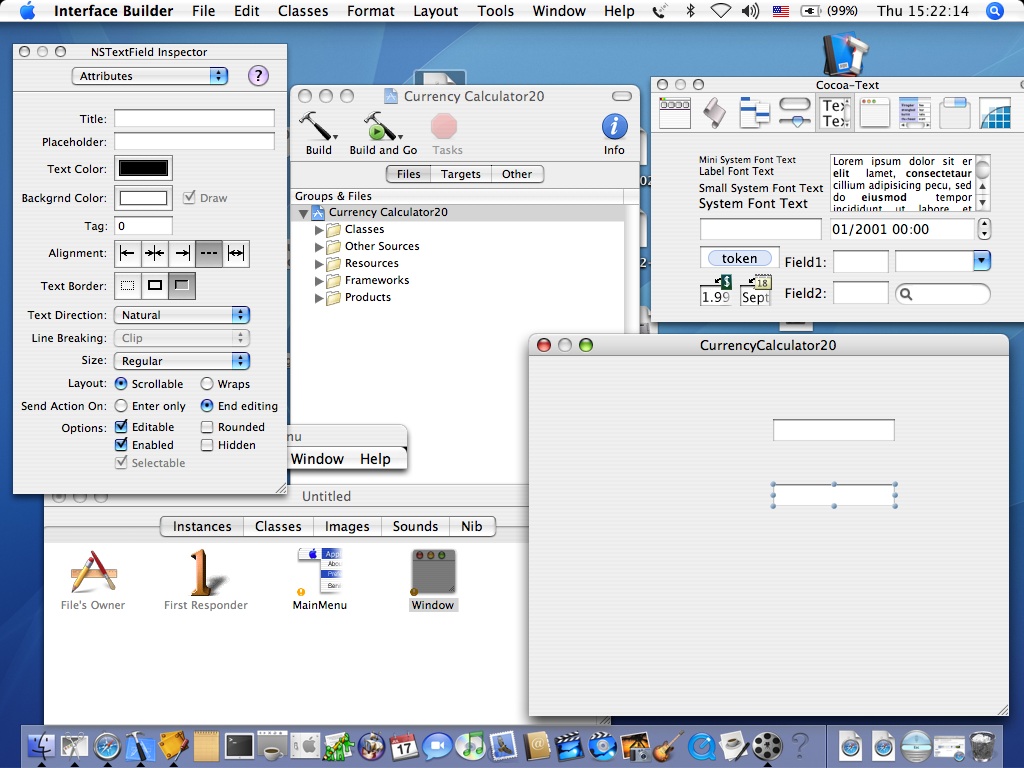Select the Cocoa-Windows palette icon
The height and width of the screenshot is (768, 1024).
click(x=875, y=113)
